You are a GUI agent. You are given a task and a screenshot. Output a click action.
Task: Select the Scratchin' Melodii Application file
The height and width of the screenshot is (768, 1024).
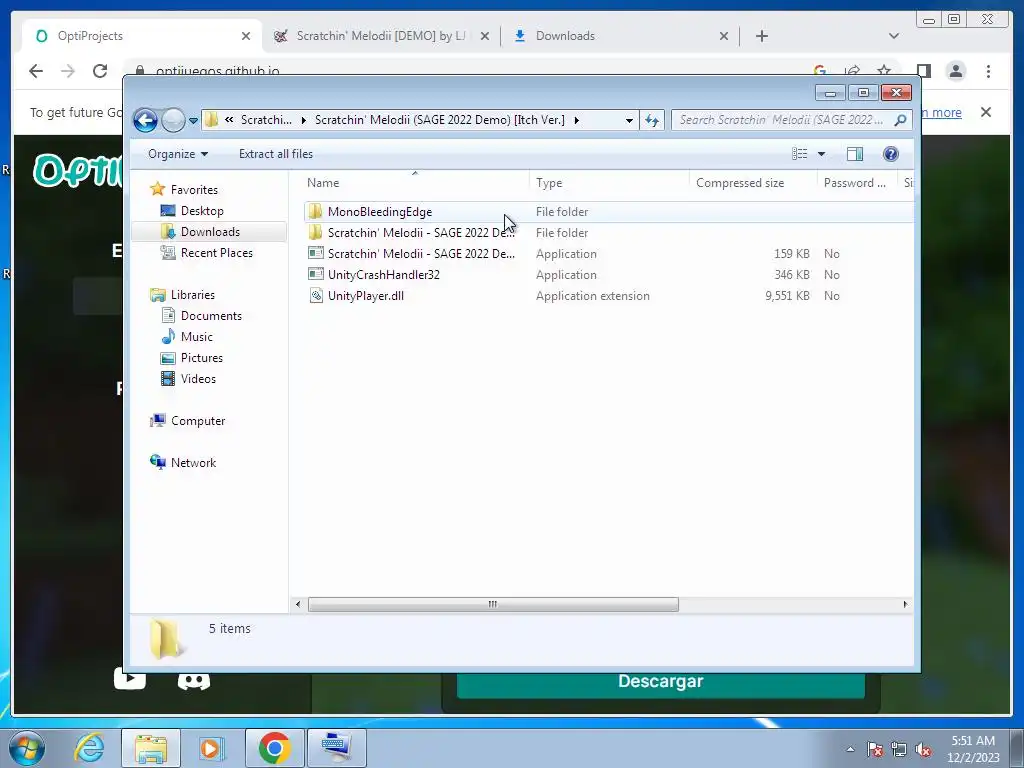(607, 253)
